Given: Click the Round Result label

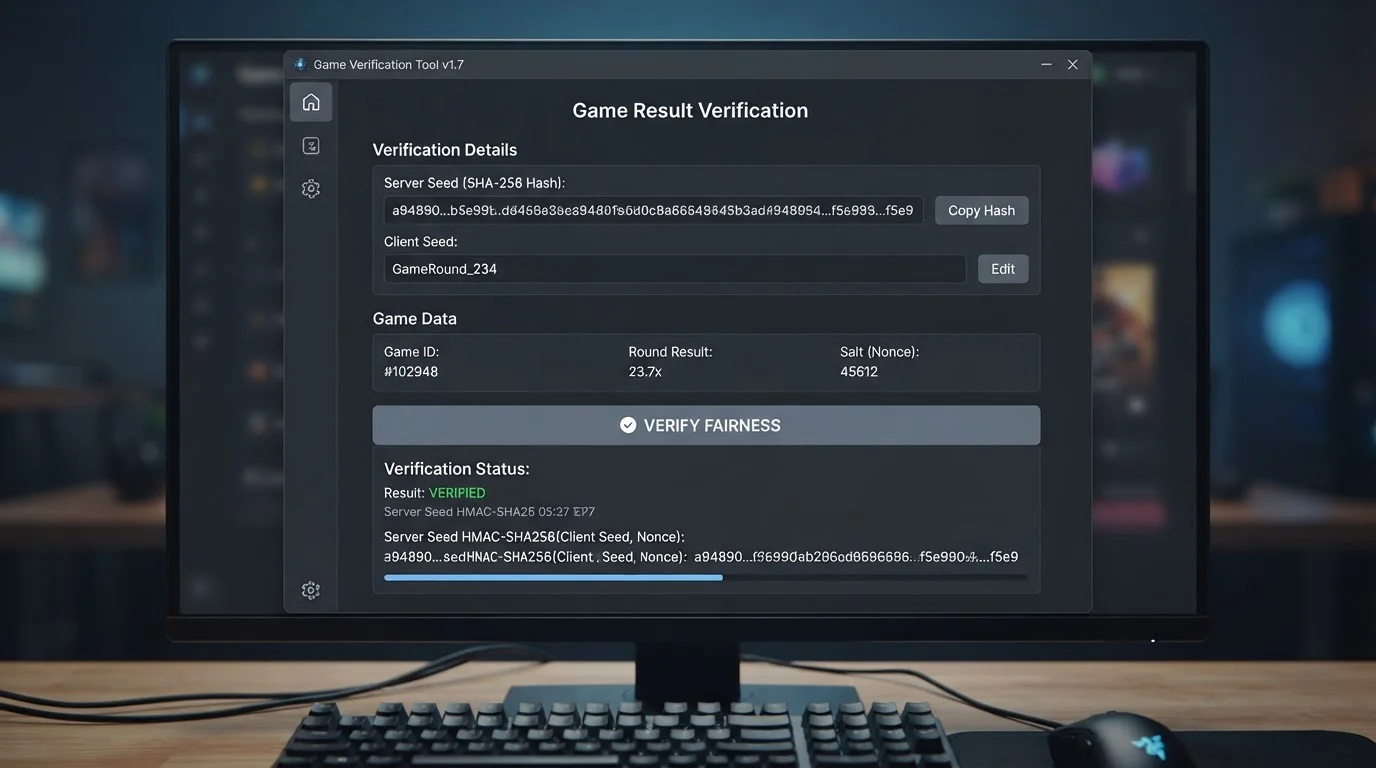Looking at the screenshot, I should pos(670,352).
